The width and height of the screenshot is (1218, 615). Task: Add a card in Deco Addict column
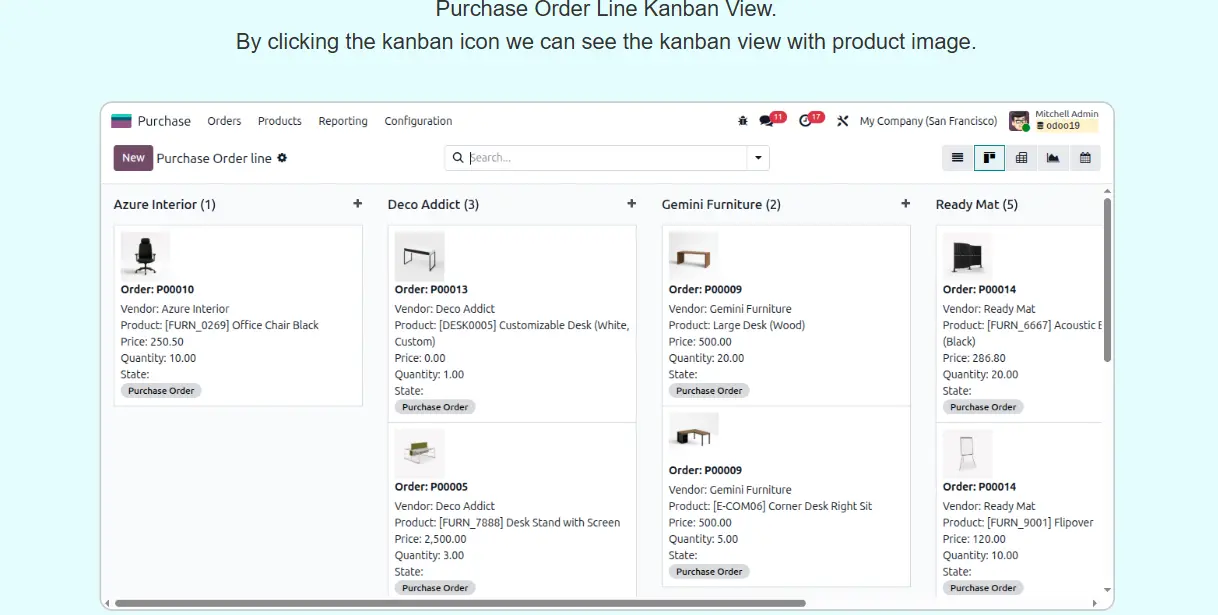(631, 204)
